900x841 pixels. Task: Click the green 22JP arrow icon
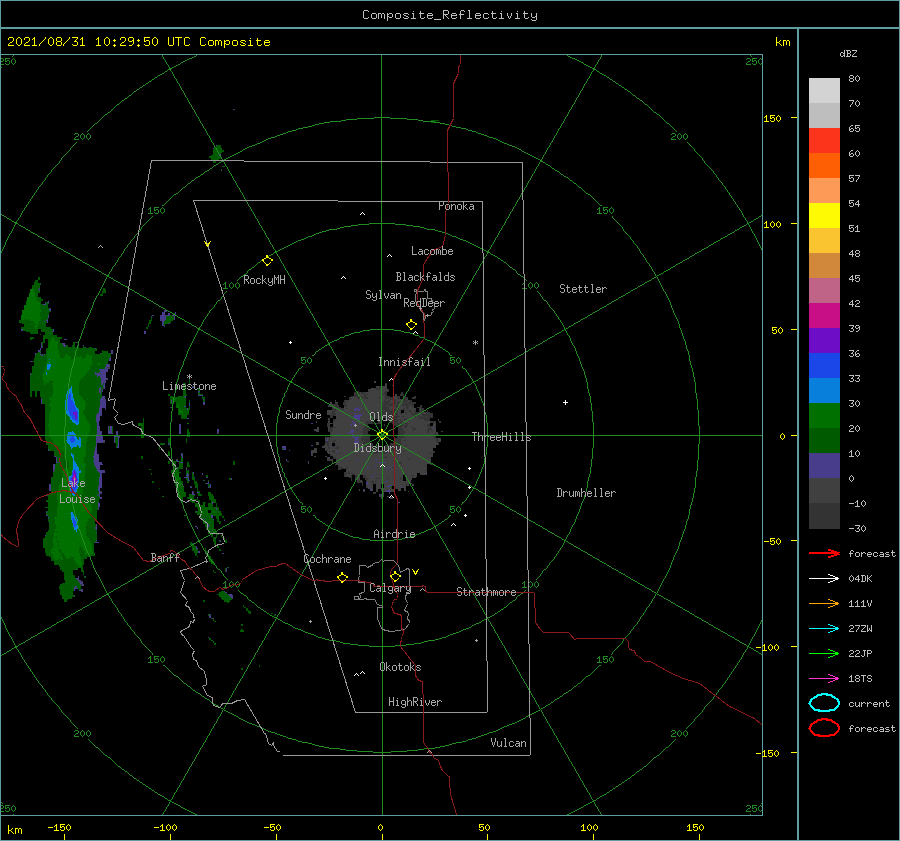pos(824,653)
